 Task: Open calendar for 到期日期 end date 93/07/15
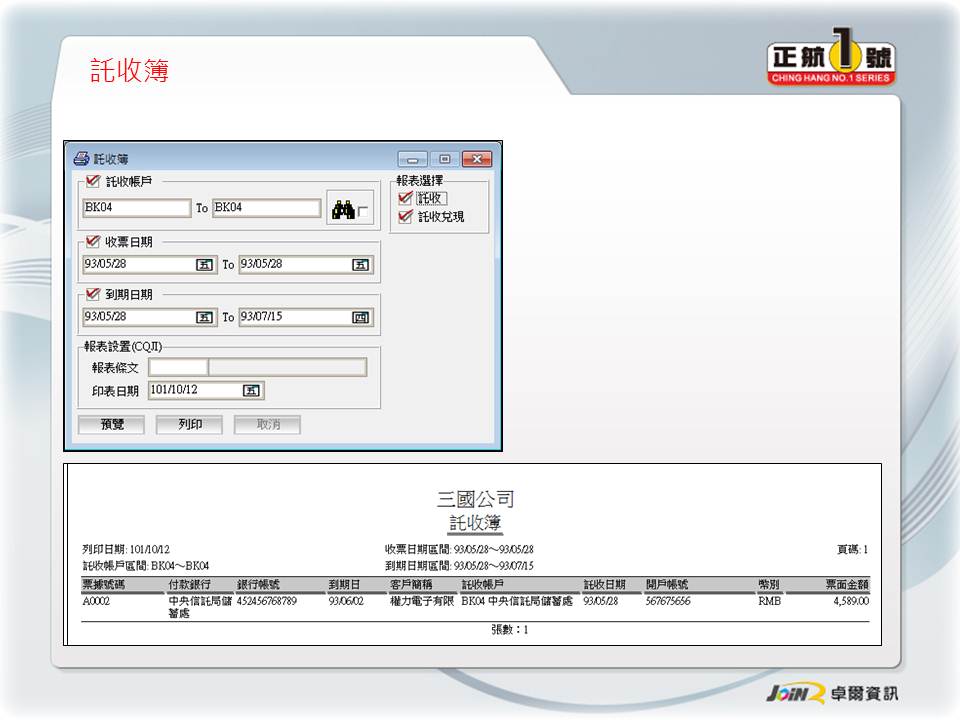361,317
